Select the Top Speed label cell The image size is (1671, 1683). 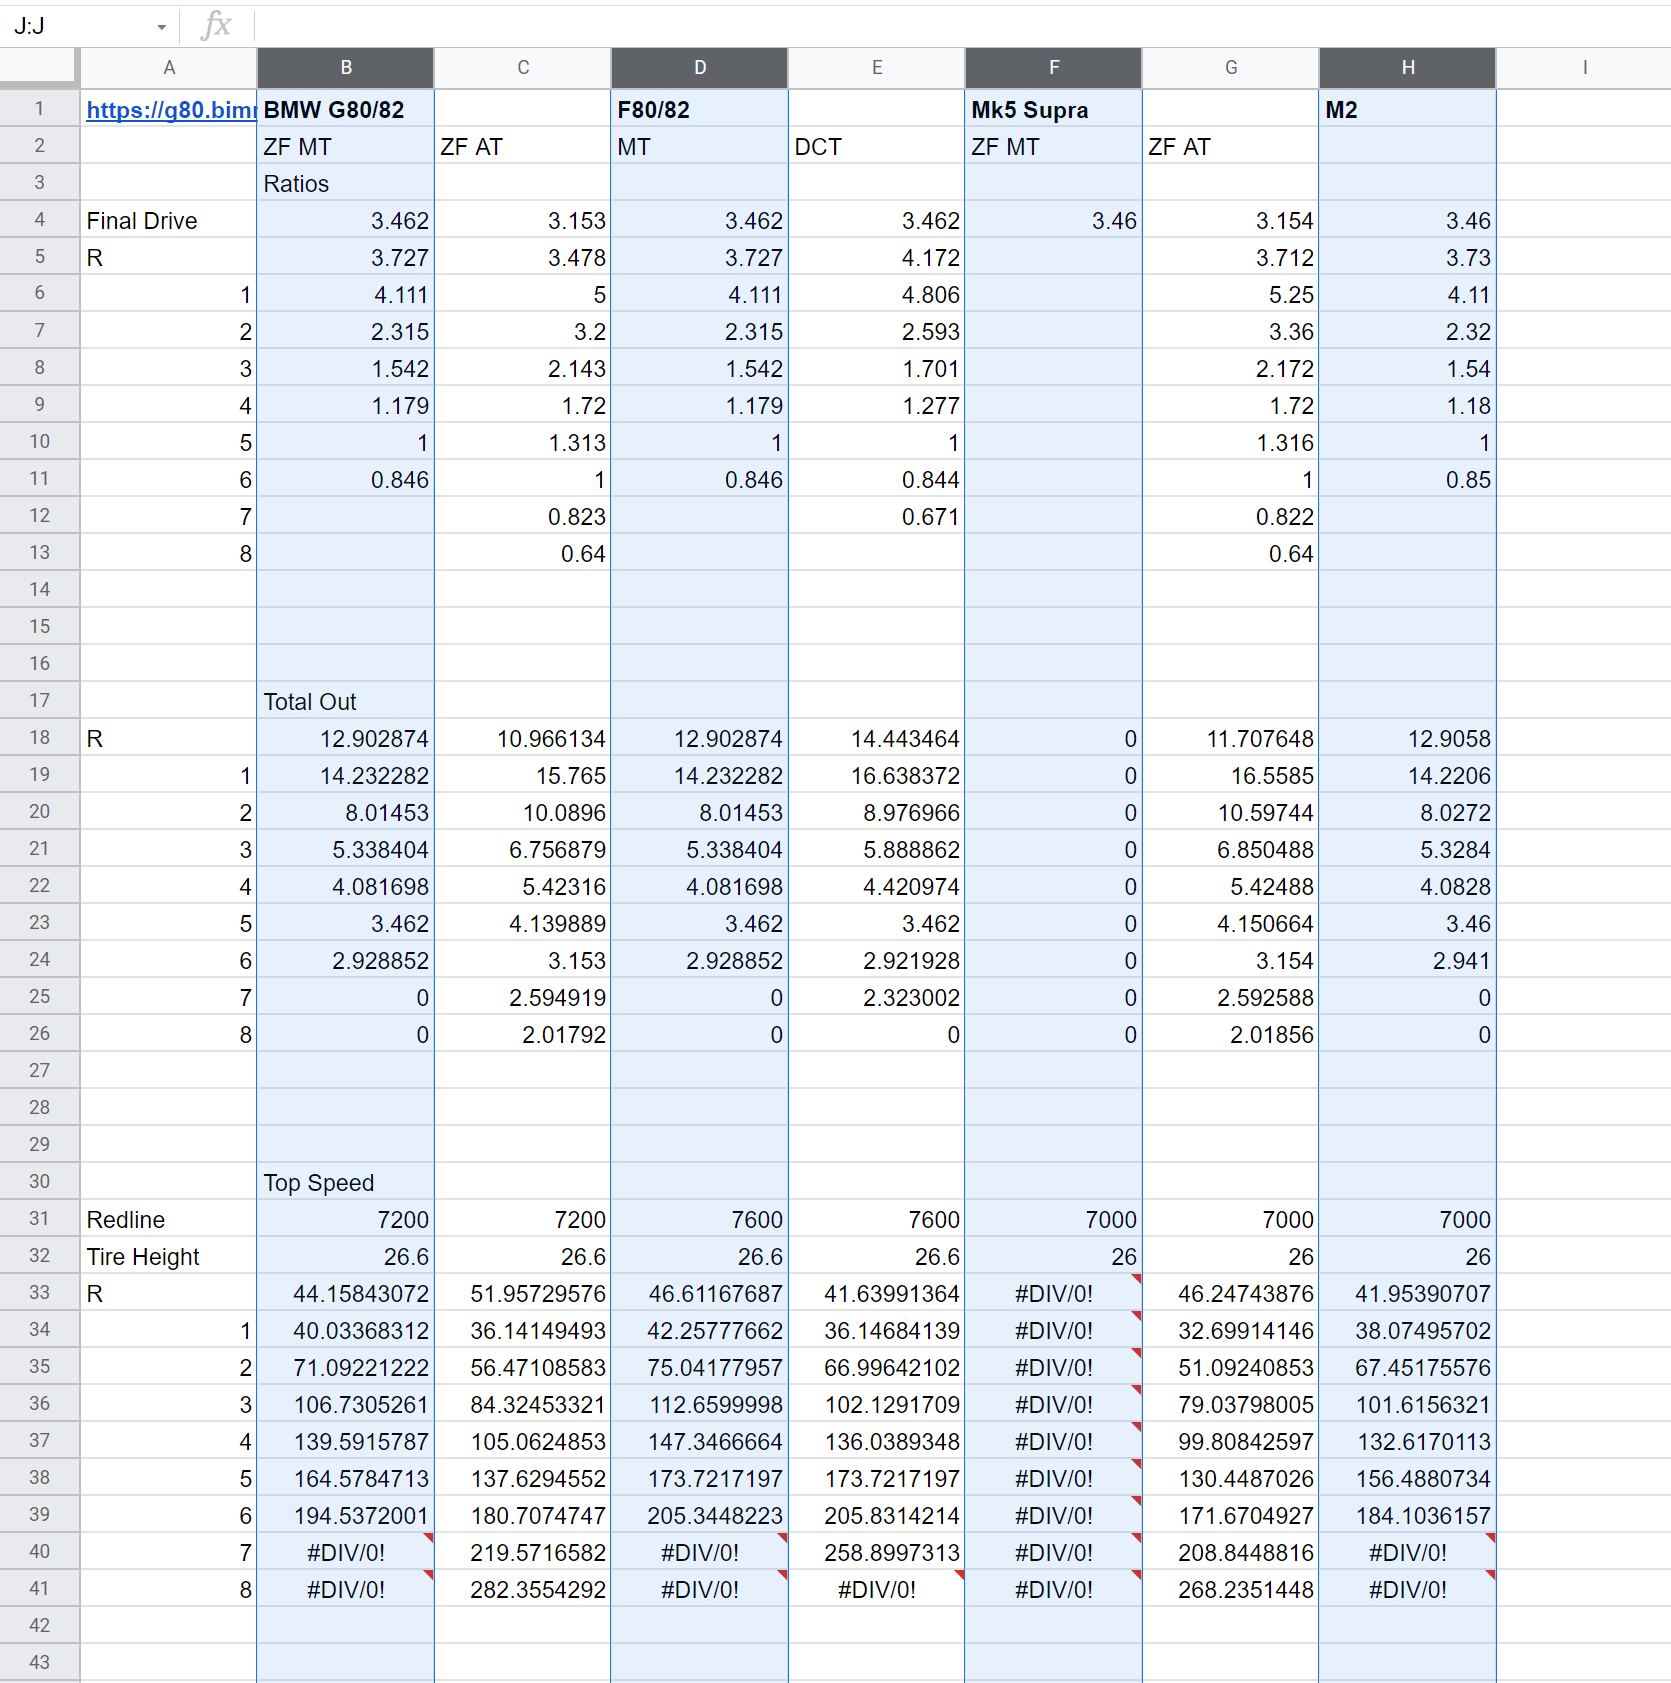346,1182
